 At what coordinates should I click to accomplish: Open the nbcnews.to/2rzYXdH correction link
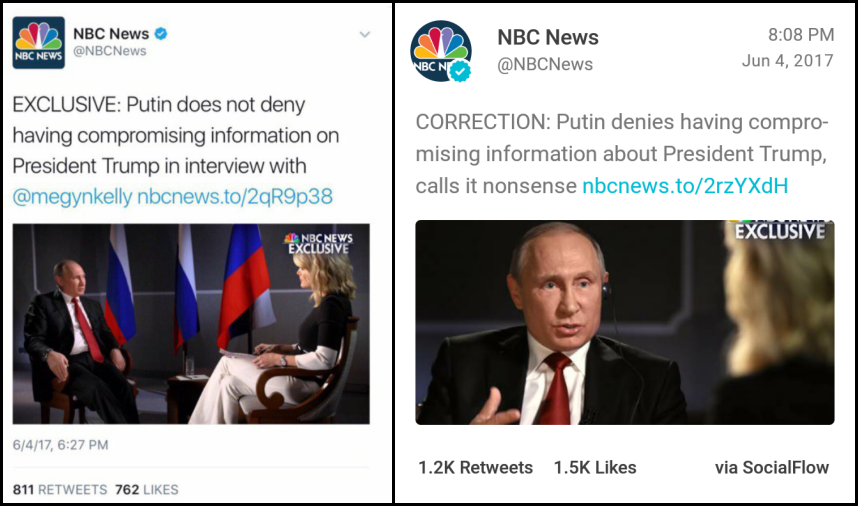(685, 186)
